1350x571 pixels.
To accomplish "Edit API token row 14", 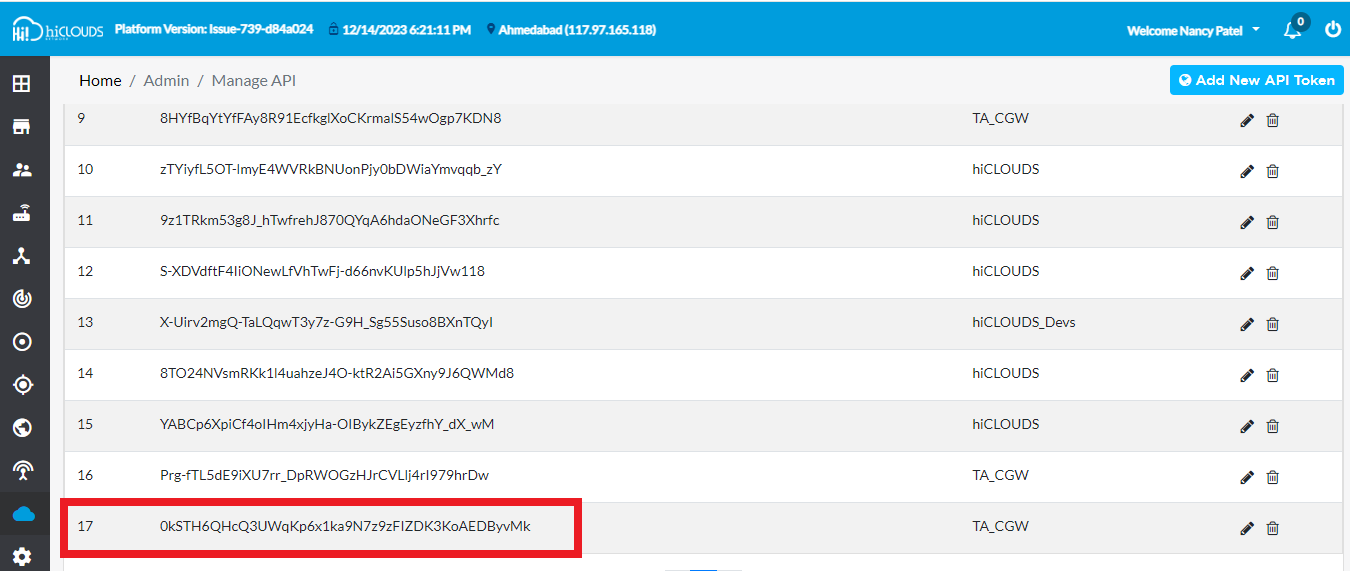I will (1247, 375).
